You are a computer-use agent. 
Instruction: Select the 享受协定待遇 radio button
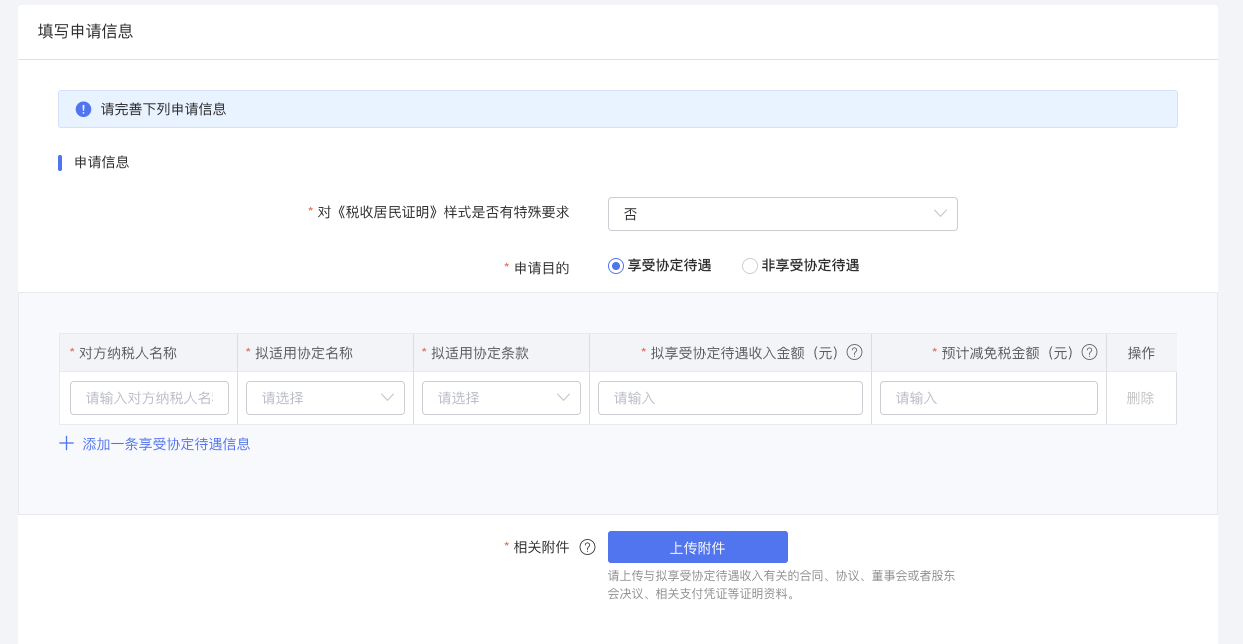tap(616, 266)
